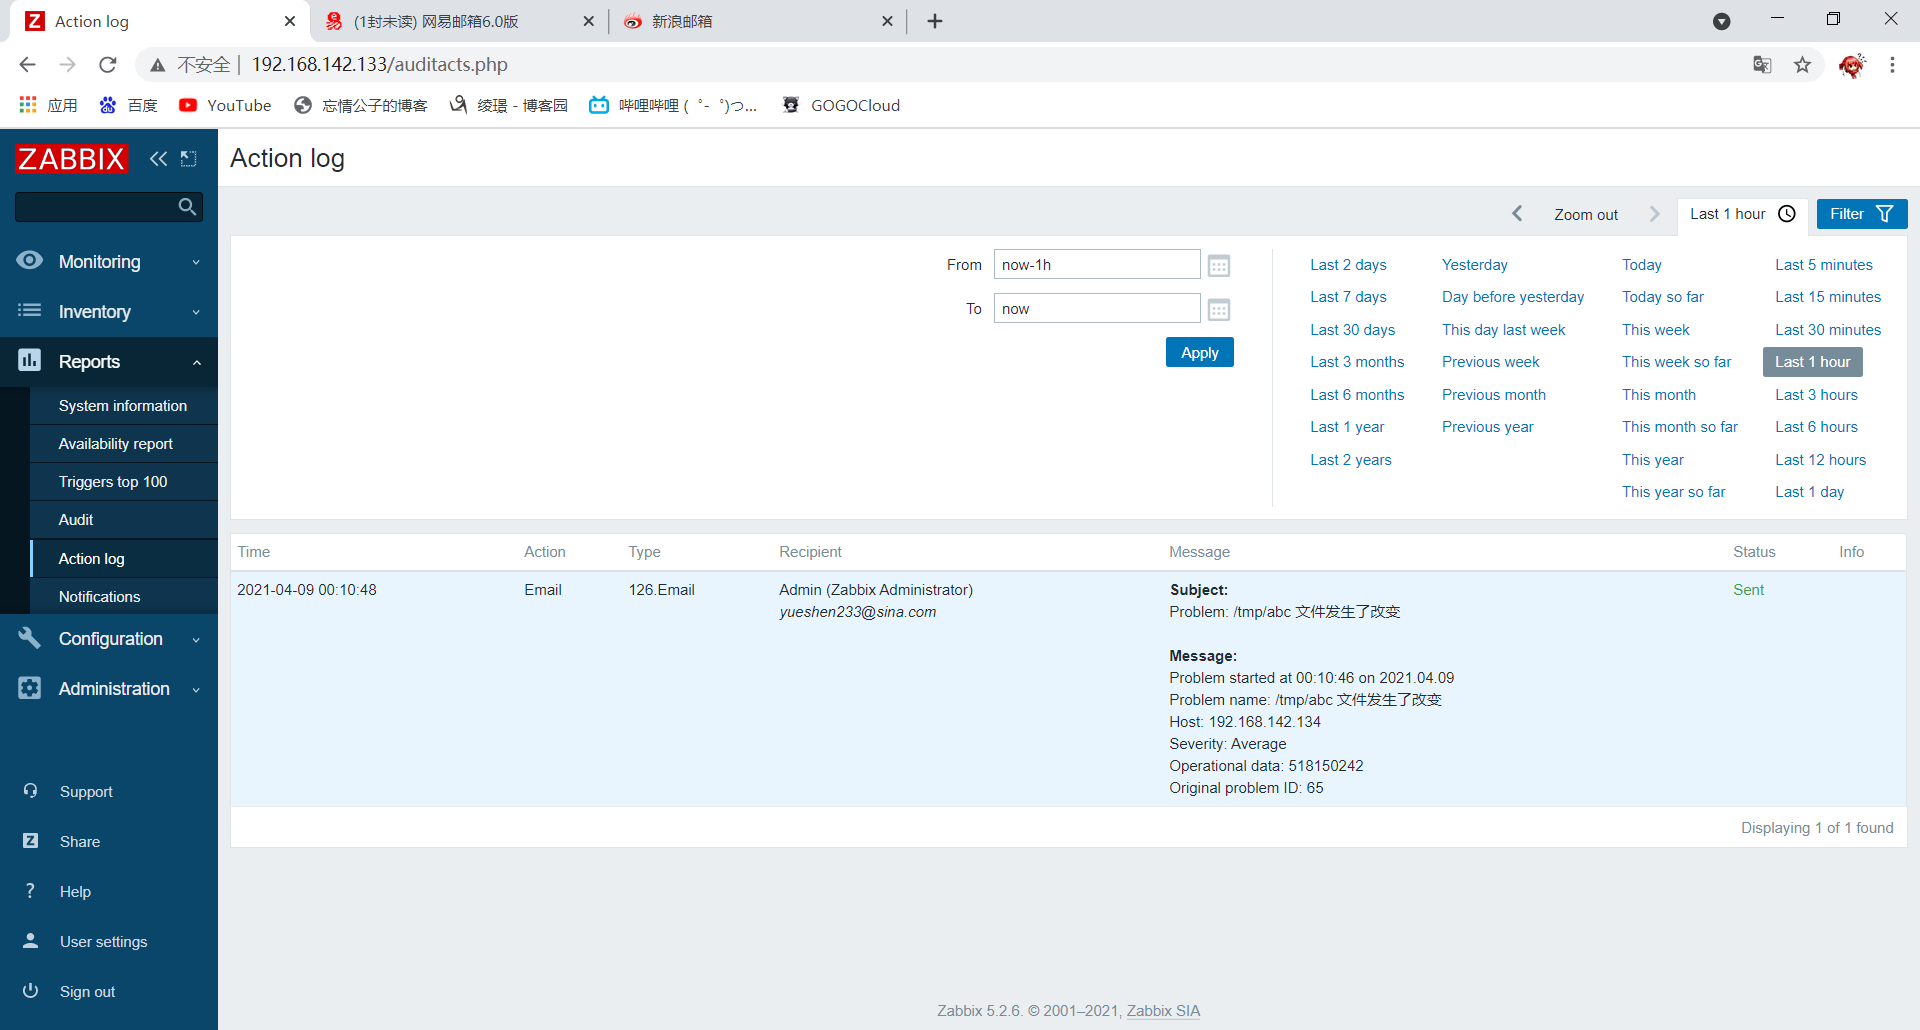Toggle the Filter button
The height and width of the screenshot is (1030, 1920).
pyautogui.click(x=1862, y=214)
